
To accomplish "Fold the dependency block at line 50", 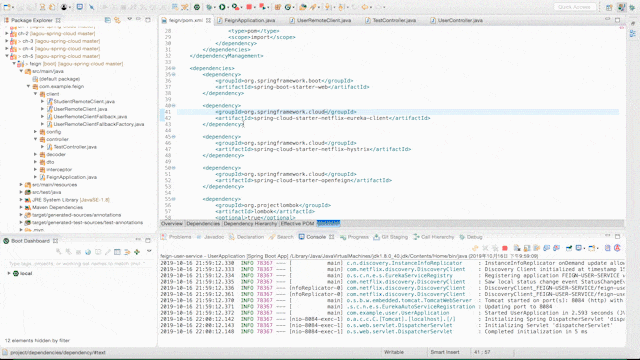I will (174, 168).
